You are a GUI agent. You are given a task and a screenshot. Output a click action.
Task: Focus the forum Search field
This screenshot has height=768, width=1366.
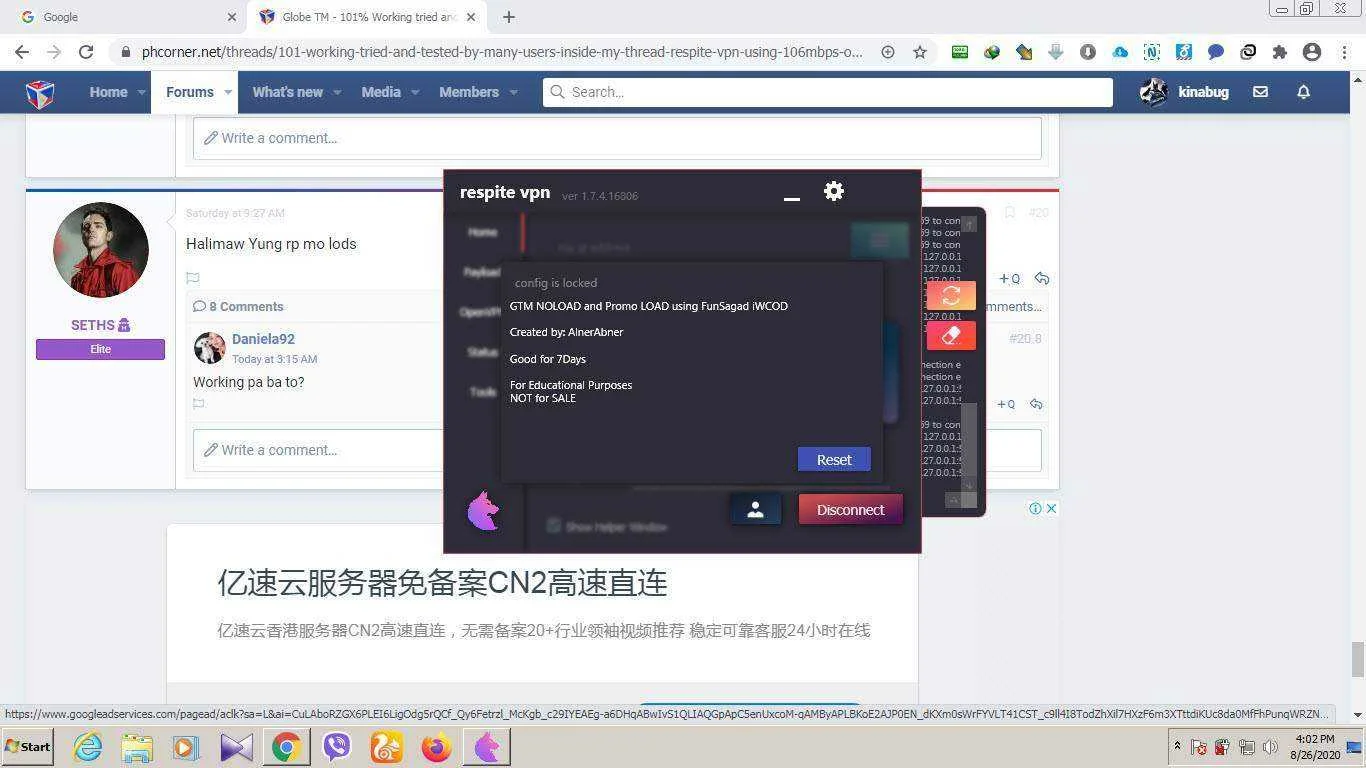coord(828,92)
